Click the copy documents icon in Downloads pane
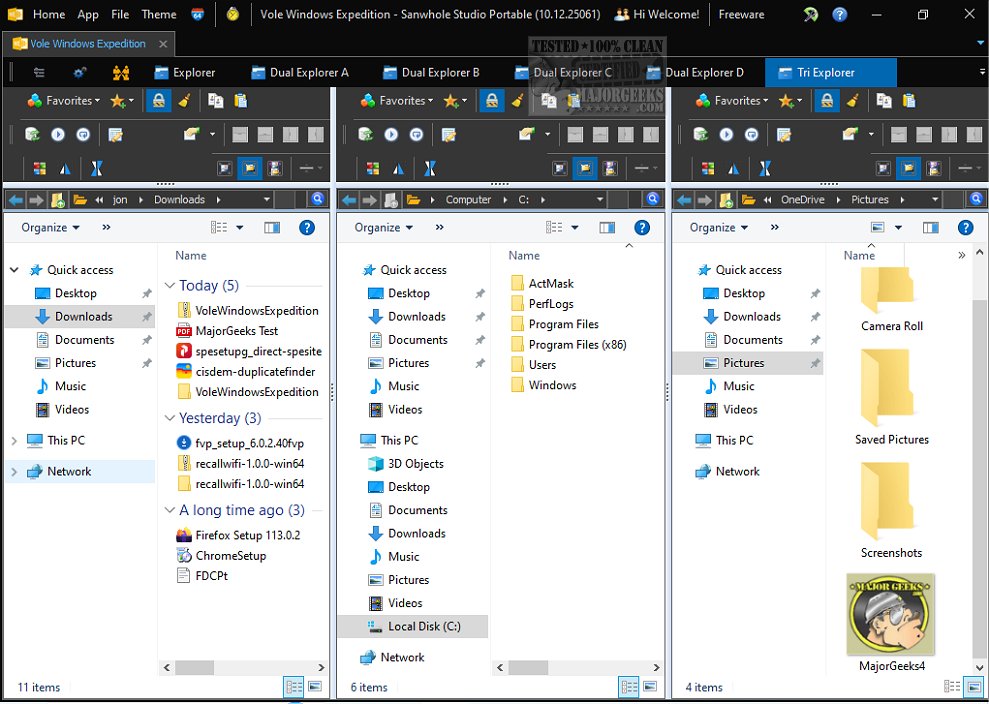The image size is (989, 704). coord(216,100)
